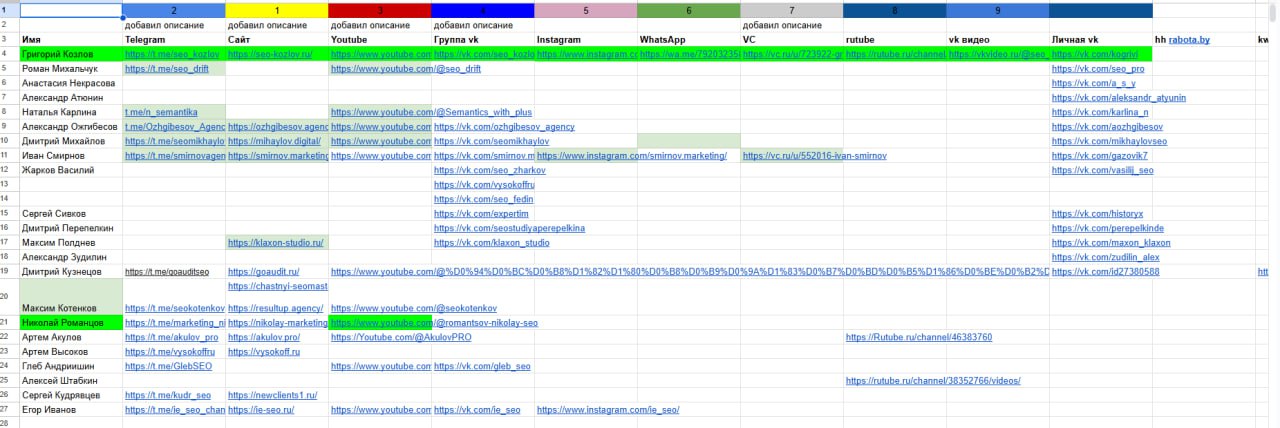Open the vk.com/historyx personal link
This screenshot has width=1280, height=428.
pos(1097,214)
